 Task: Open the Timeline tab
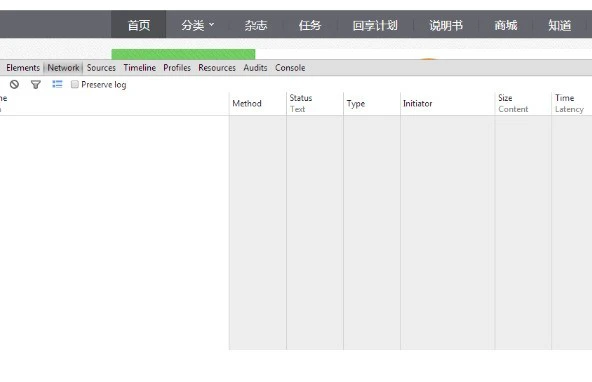[x=140, y=68]
